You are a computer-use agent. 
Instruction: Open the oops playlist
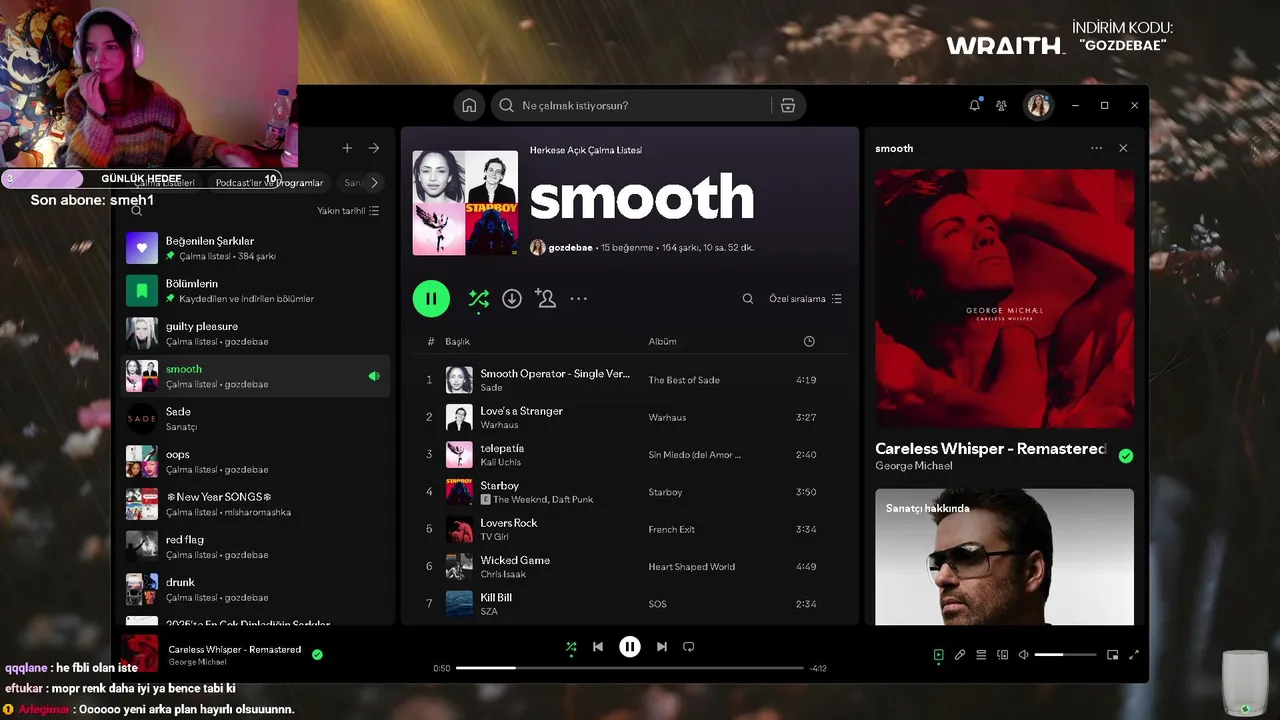pos(255,461)
